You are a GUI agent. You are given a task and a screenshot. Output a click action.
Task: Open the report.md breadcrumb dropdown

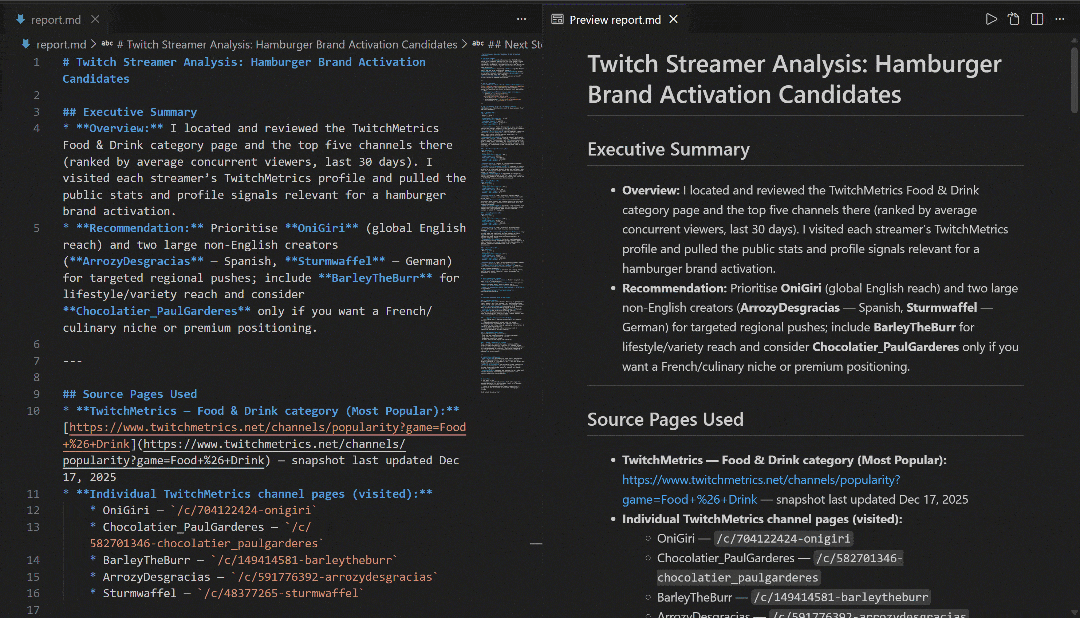[60, 44]
